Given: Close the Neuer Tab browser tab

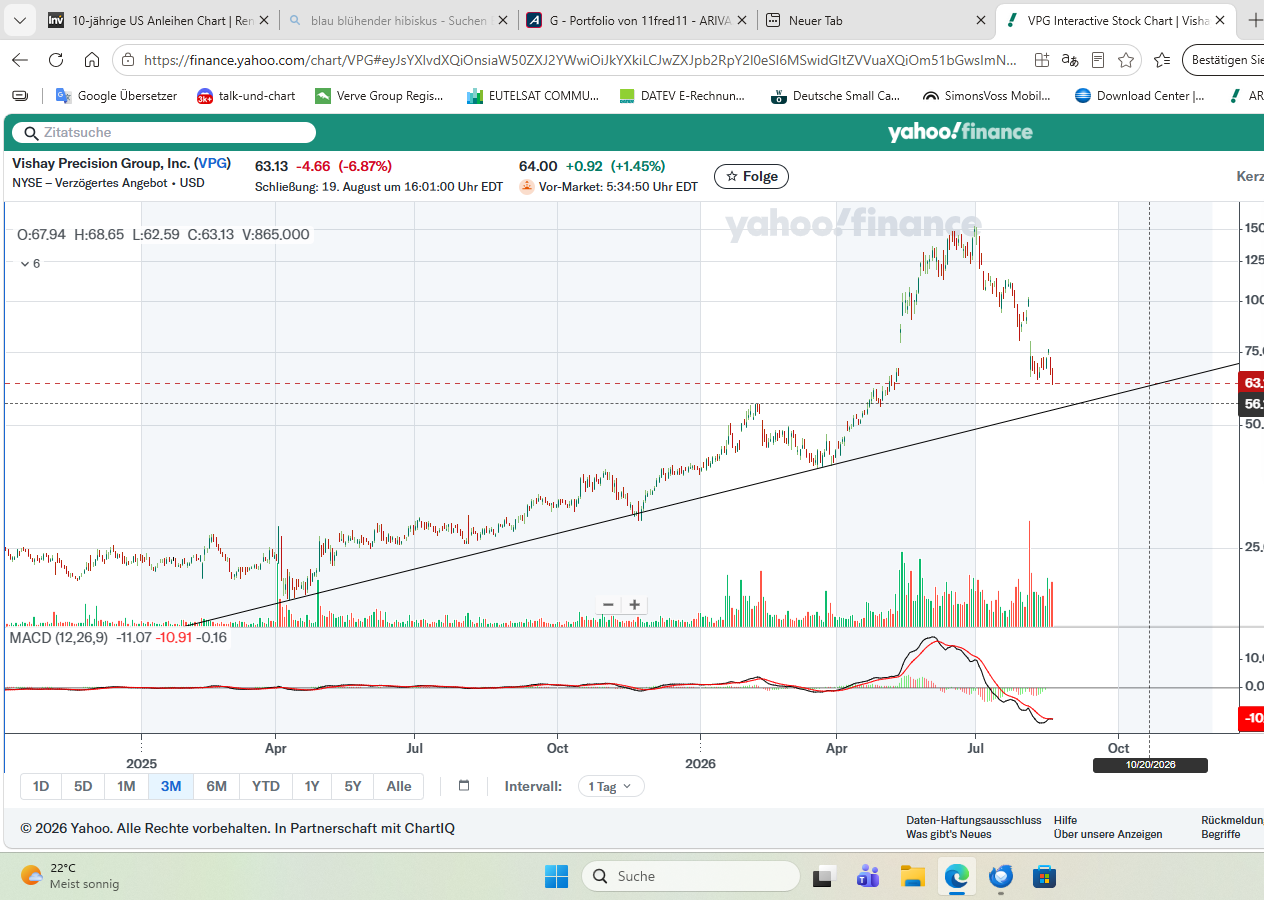Looking at the screenshot, I should pos(980,20).
